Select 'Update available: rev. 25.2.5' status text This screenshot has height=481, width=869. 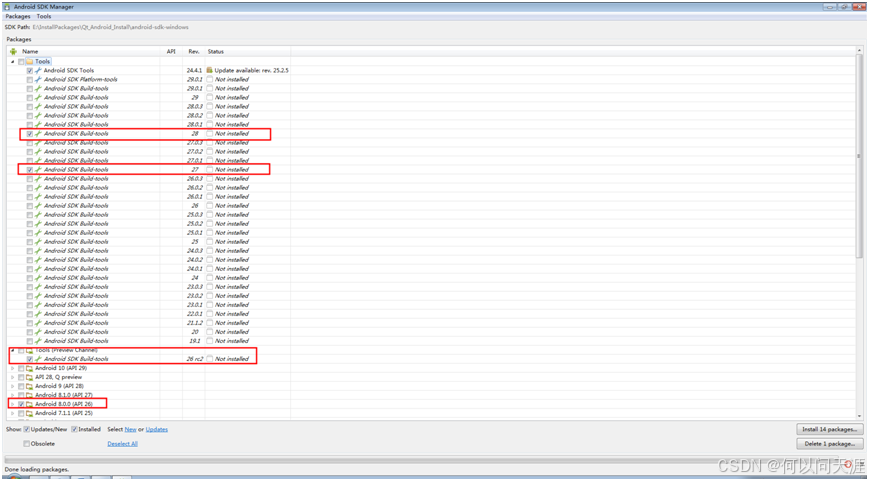(252, 70)
